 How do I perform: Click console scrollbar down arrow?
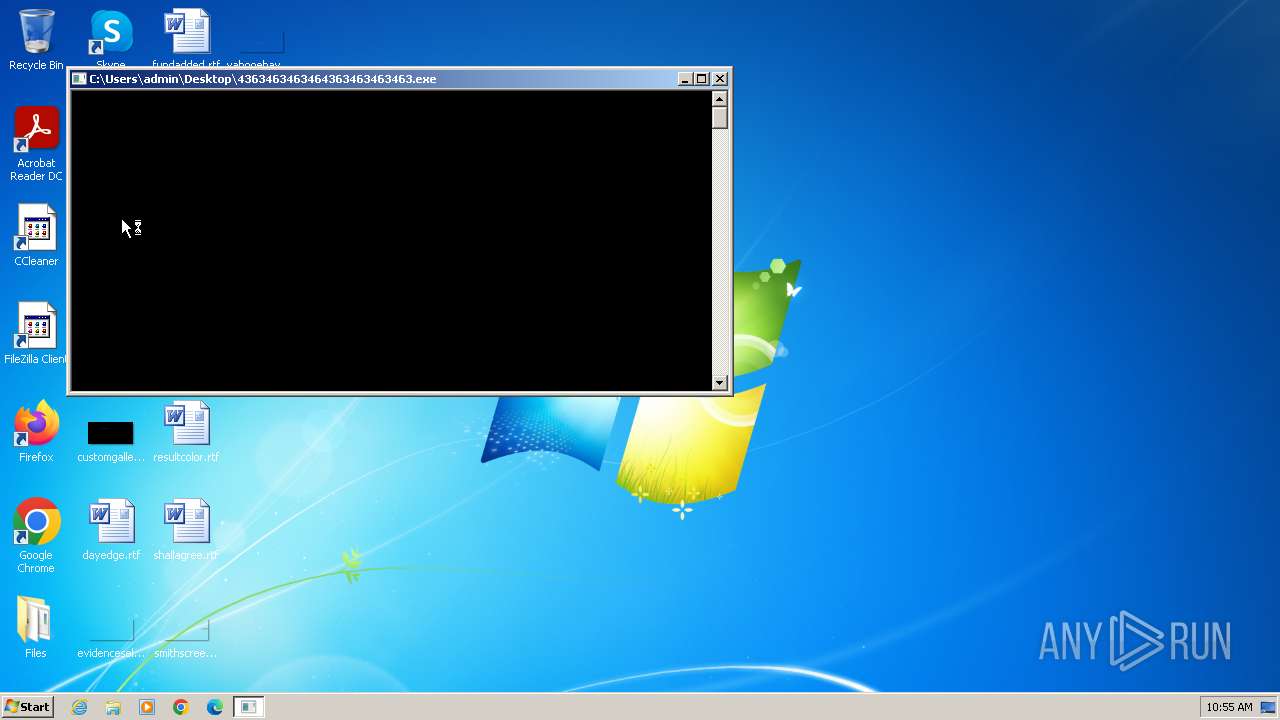(719, 382)
